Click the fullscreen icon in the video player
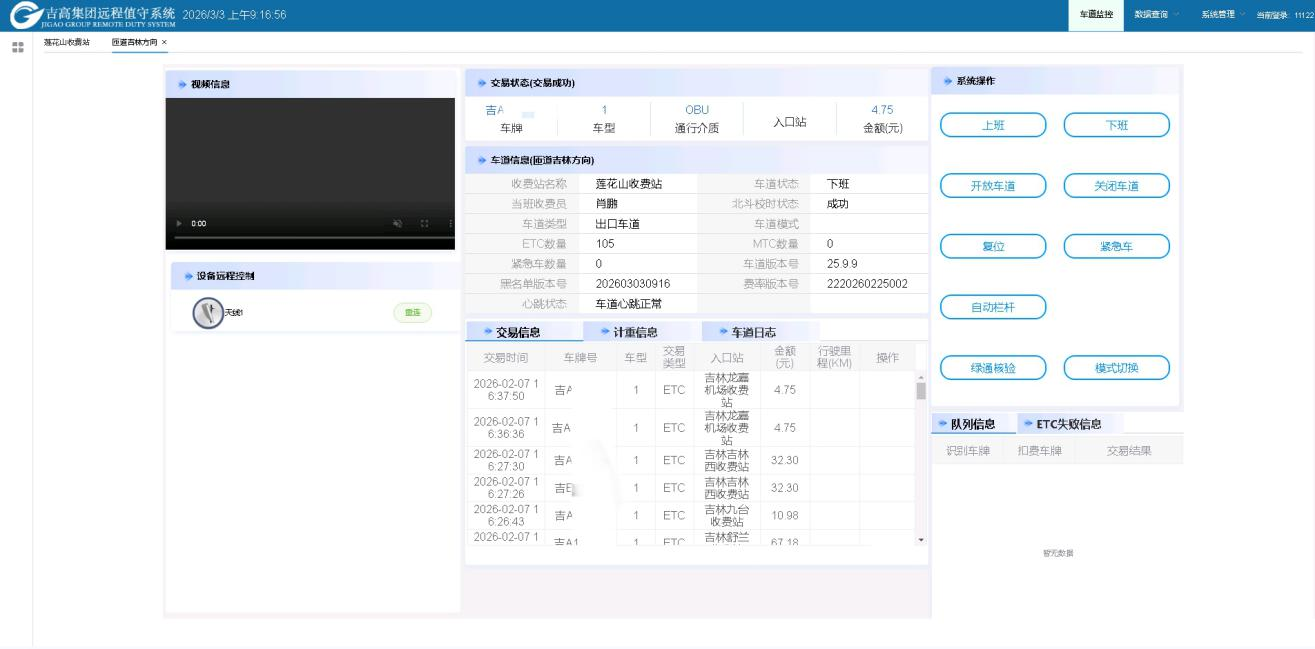Viewport: 1315px width, 649px height. pyautogui.click(x=424, y=224)
